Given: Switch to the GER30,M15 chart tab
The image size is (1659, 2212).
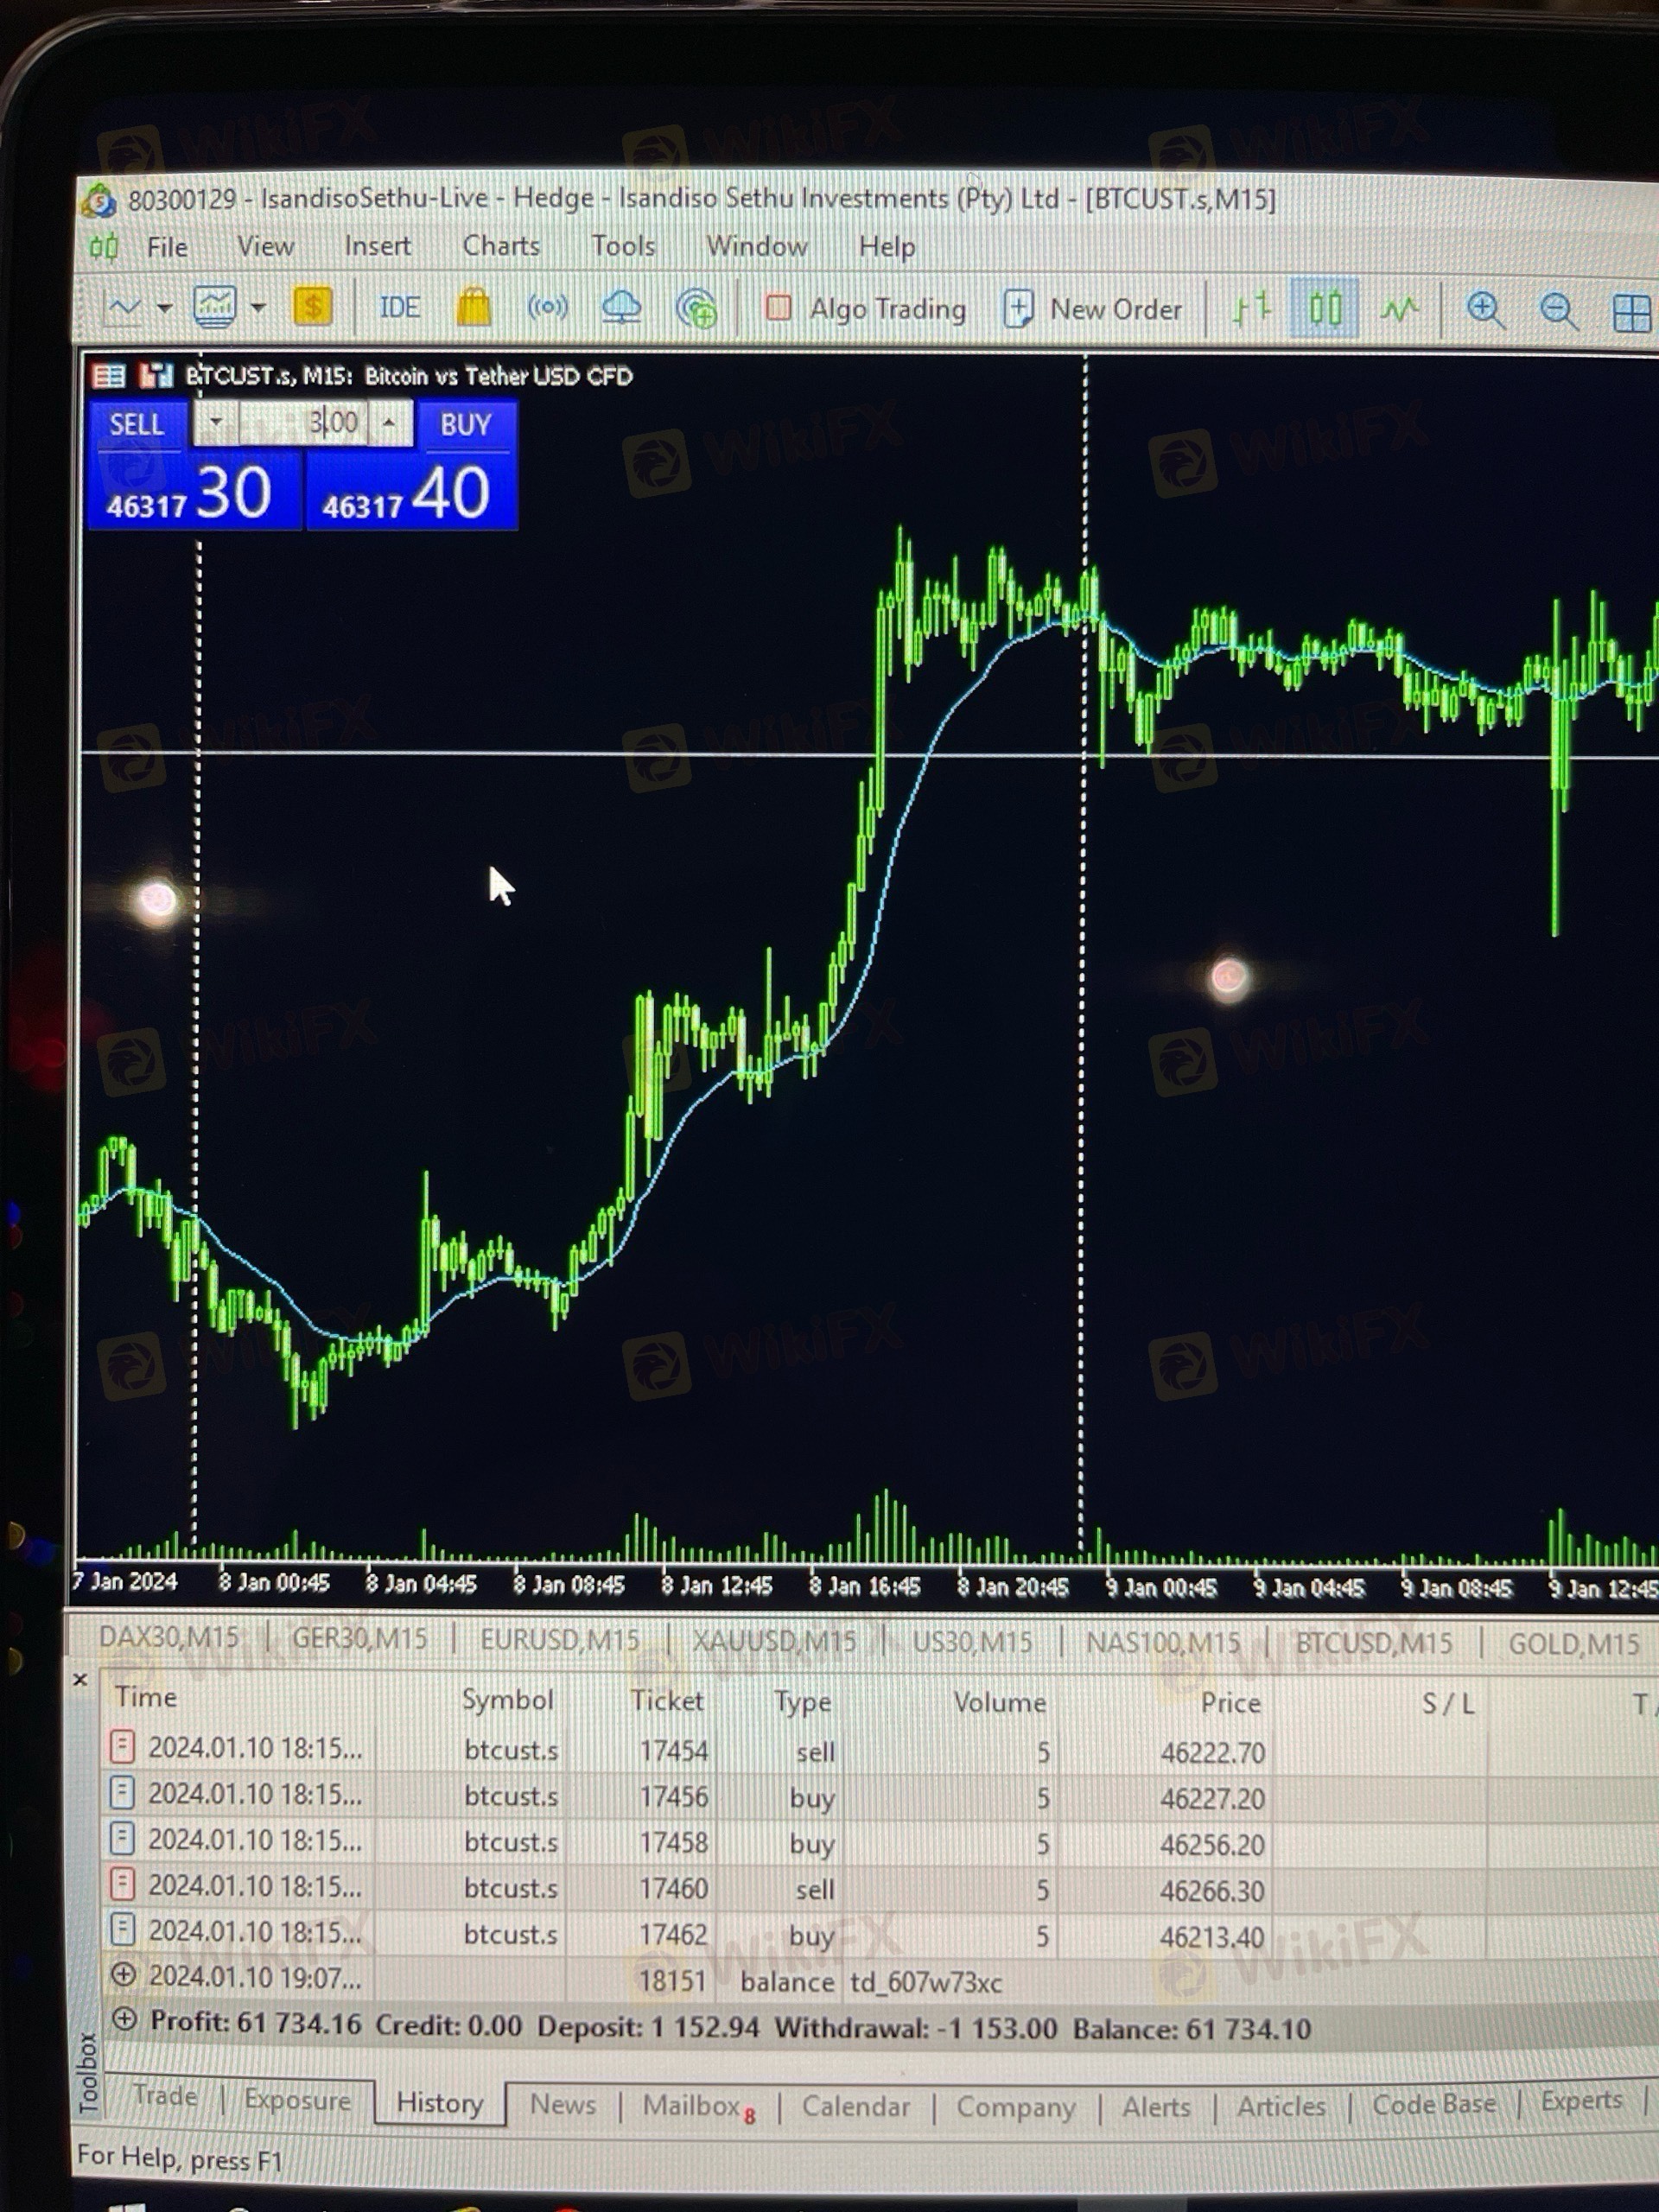Looking at the screenshot, I should 359,1638.
